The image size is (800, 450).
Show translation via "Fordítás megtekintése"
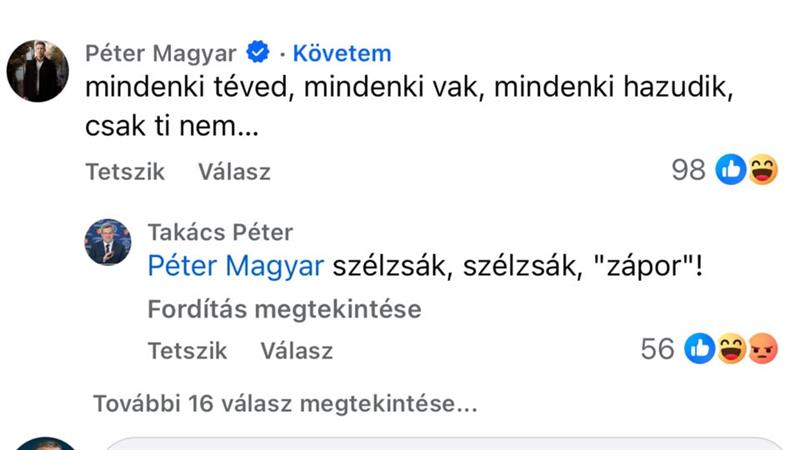tap(284, 309)
